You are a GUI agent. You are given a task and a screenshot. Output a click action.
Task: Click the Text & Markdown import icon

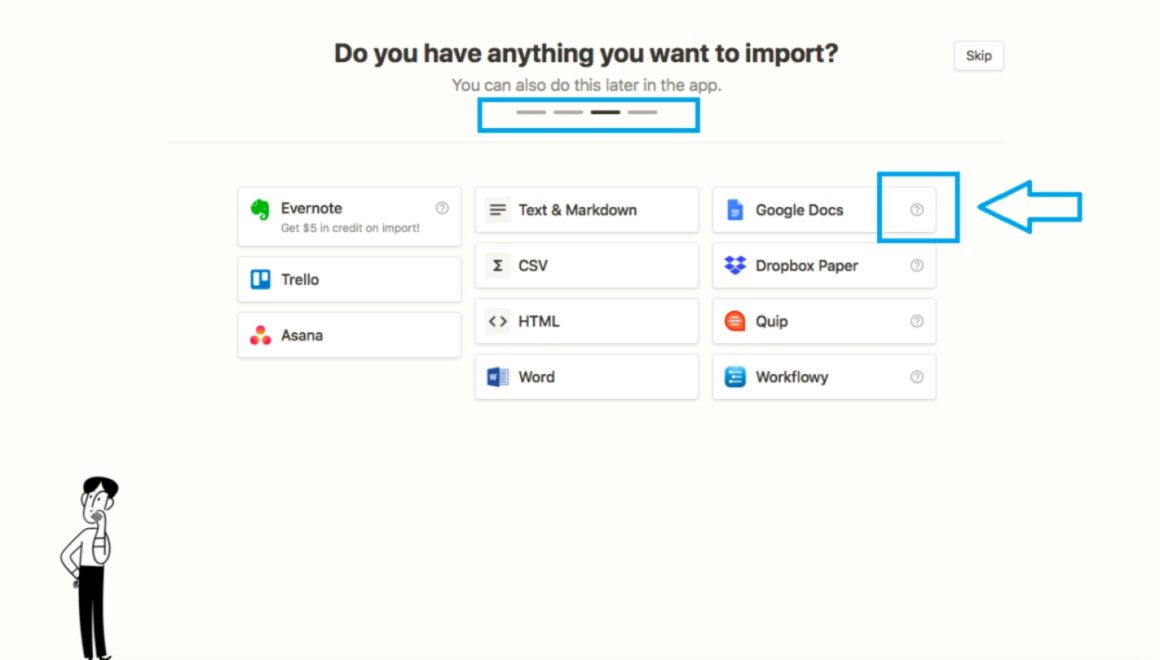point(498,209)
